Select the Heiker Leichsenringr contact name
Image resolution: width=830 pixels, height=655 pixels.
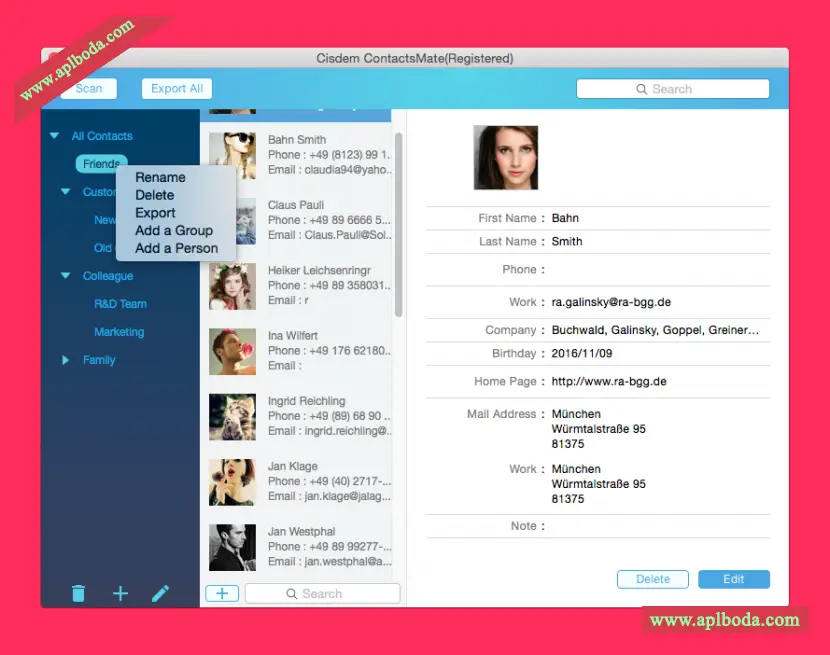pyautogui.click(x=319, y=271)
